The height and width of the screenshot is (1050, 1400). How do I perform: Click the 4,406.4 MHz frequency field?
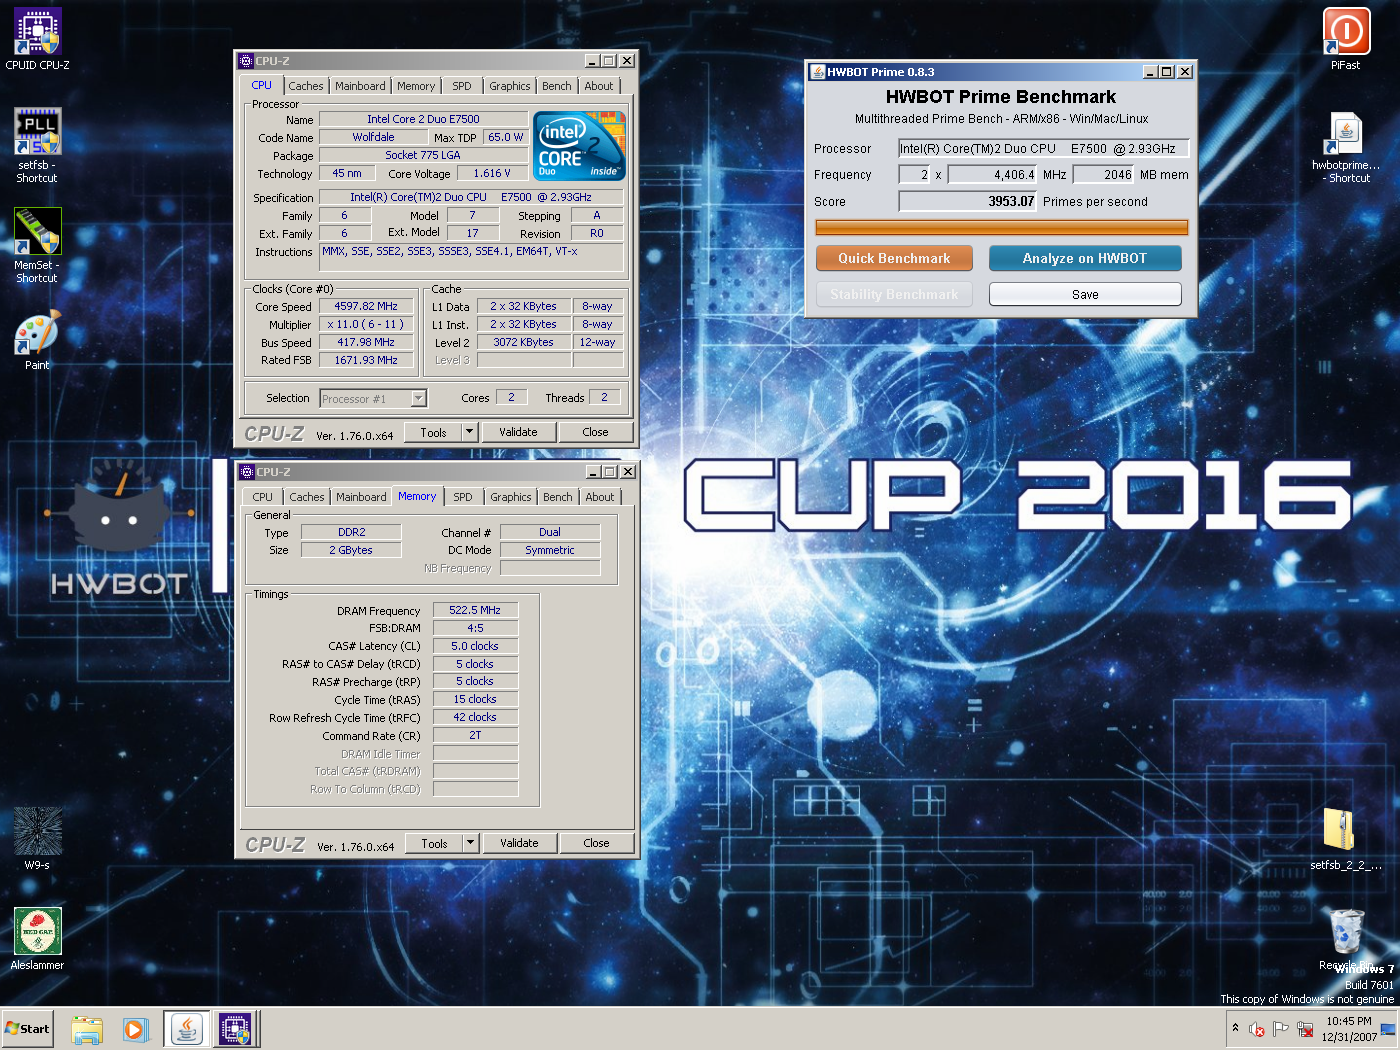pyautogui.click(x=993, y=174)
